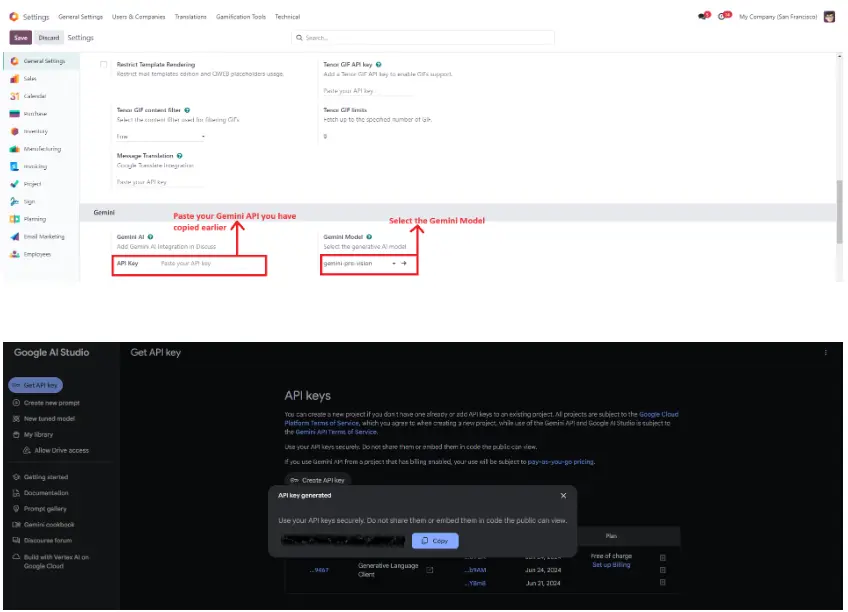Open the My Company (San Francisco) switcher
This screenshot has height=612, width=848.
click(x=777, y=17)
